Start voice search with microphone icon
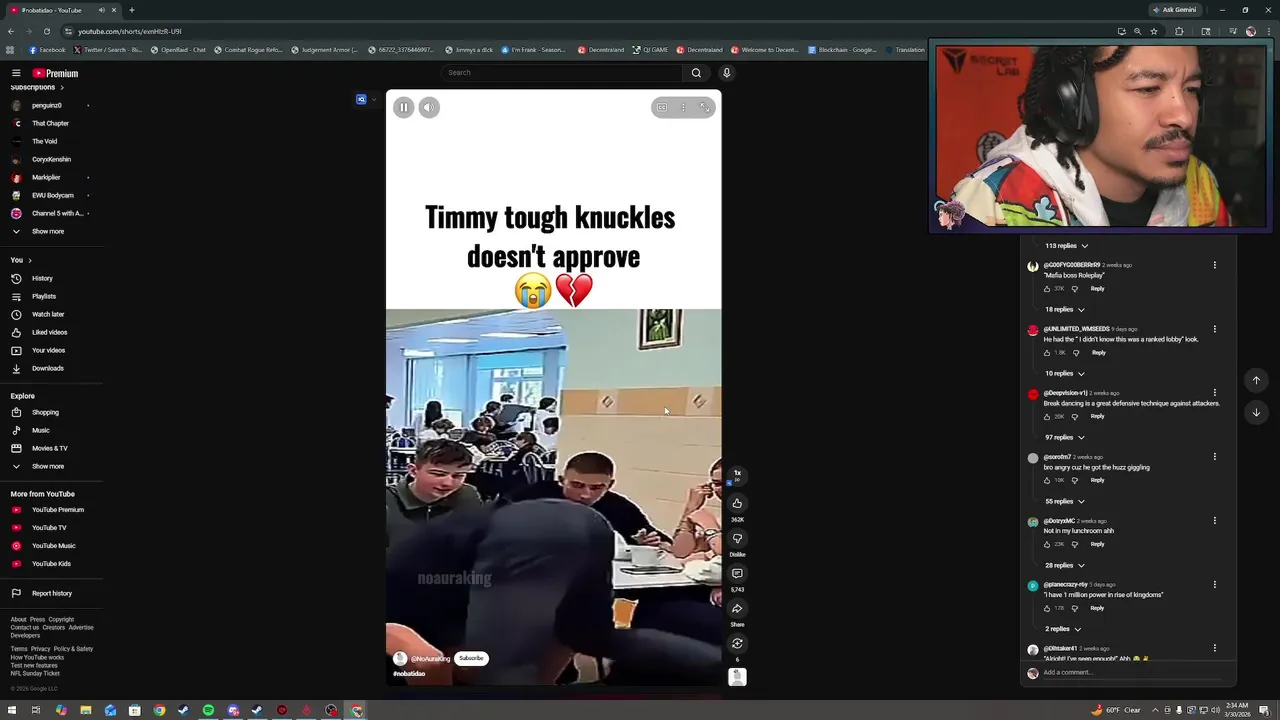 click(x=727, y=73)
